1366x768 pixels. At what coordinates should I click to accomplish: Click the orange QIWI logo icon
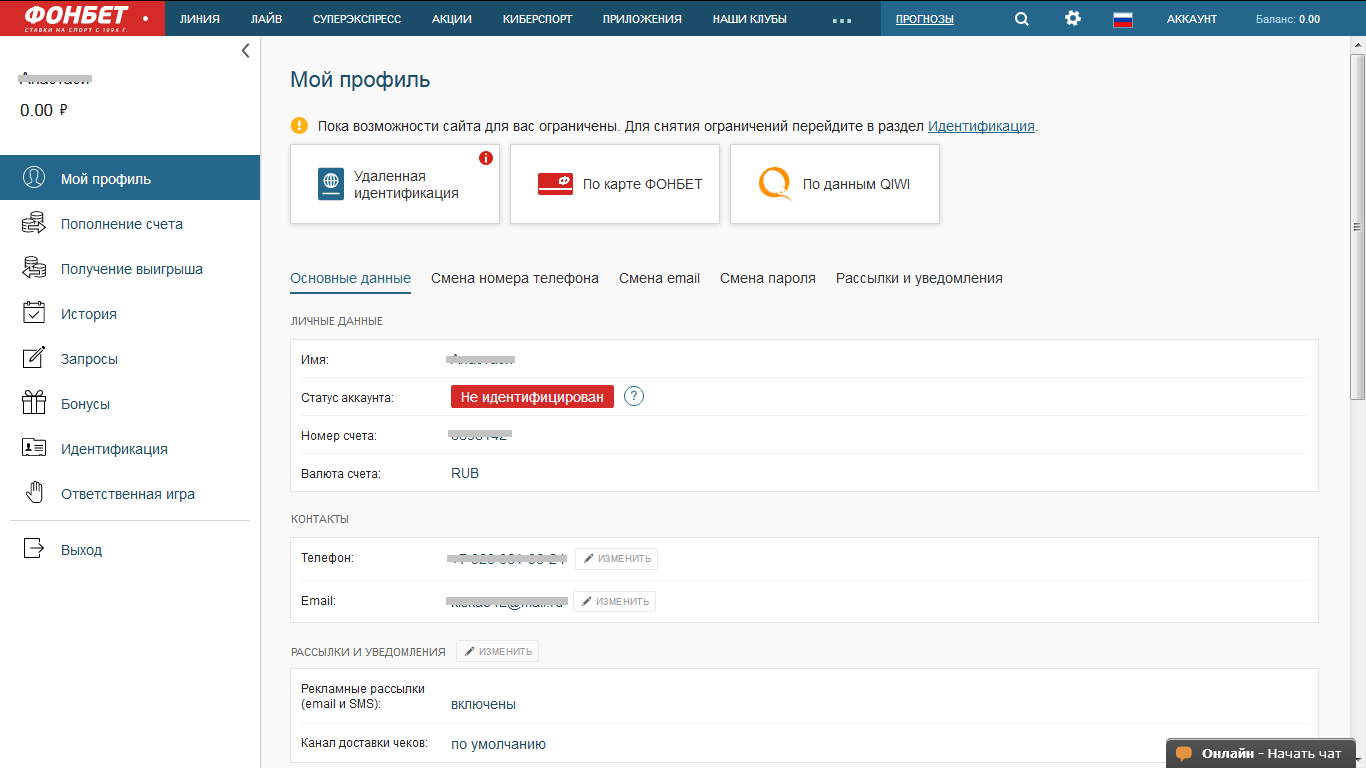coord(775,184)
